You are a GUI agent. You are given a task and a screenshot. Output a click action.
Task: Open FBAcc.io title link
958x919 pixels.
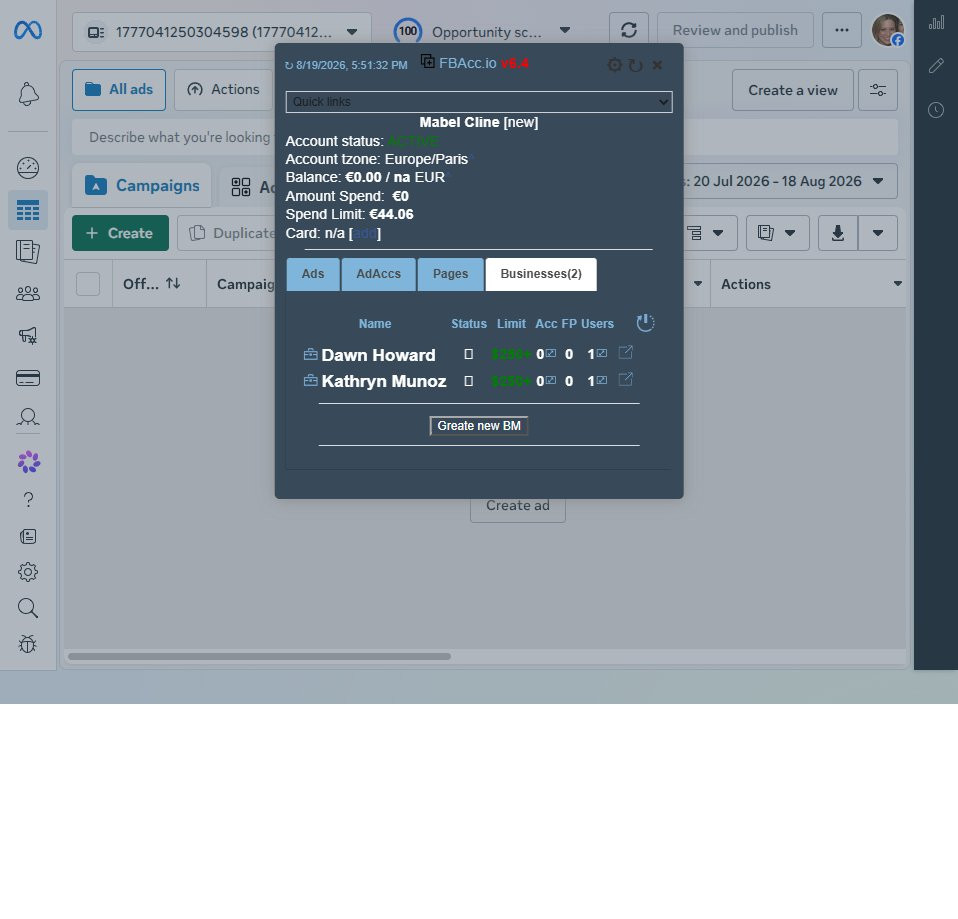(x=467, y=63)
